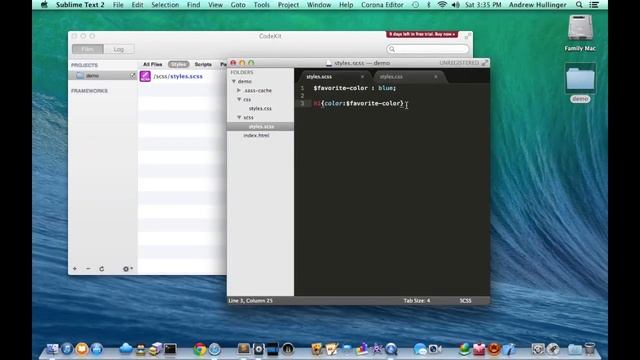Select the demo project in CodeKit
Screen dimensions: 640x360
click(x=103, y=76)
